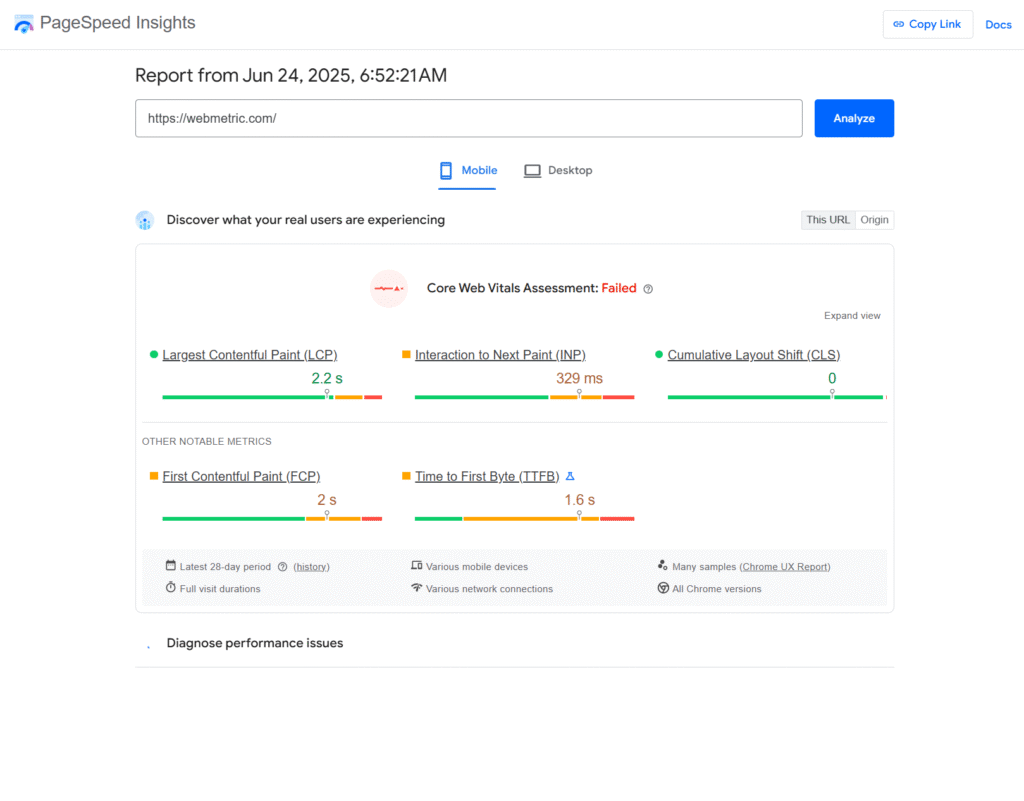Click the report date heading
Image resolution: width=1024 pixels, height=801 pixels.
[x=291, y=75]
